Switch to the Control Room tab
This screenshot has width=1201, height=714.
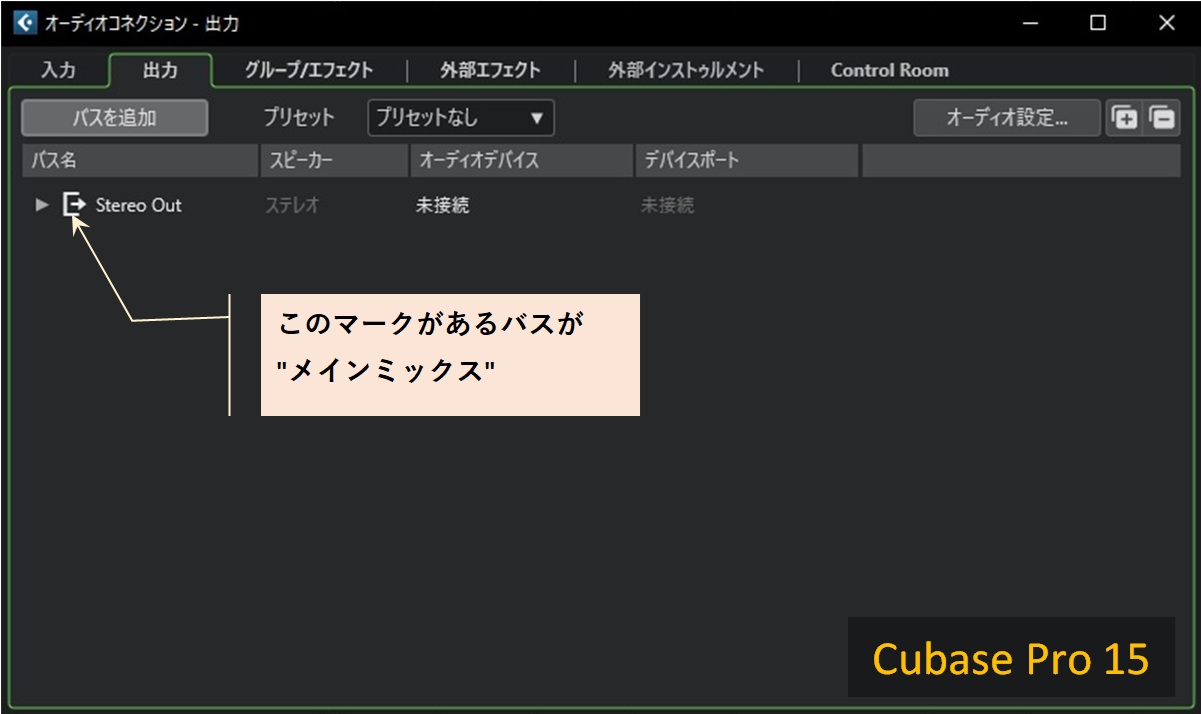[888, 70]
